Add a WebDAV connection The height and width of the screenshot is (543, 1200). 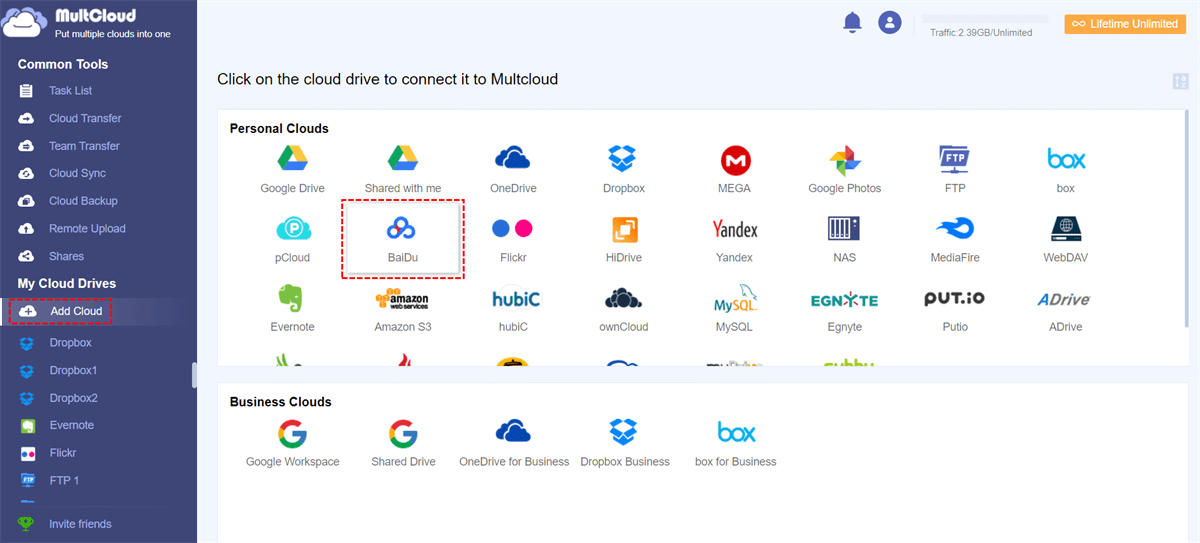tap(1066, 238)
